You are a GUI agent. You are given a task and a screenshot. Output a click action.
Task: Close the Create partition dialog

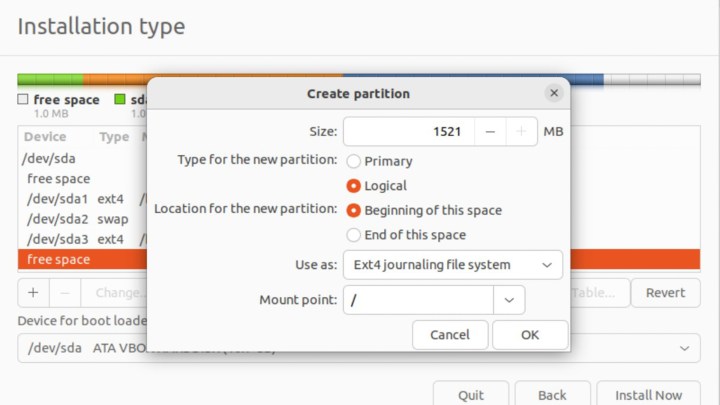pos(553,93)
